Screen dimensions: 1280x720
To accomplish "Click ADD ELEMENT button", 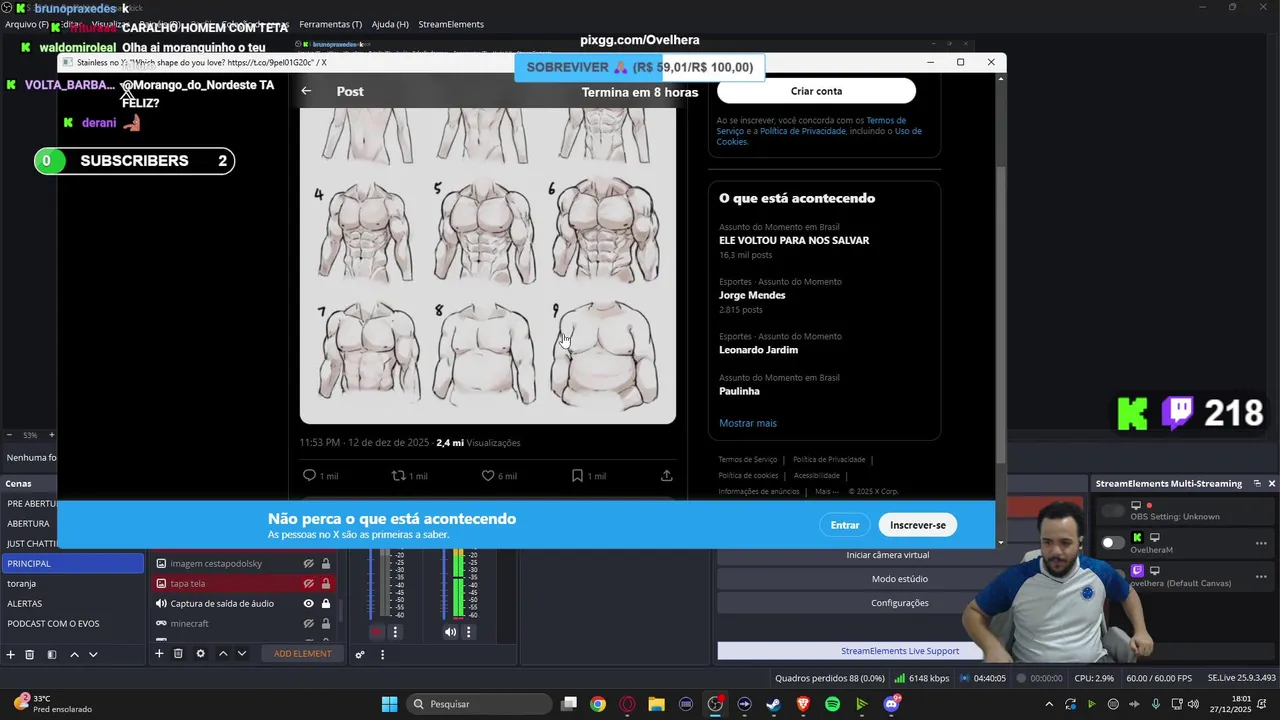I will (x=302, y=654).
